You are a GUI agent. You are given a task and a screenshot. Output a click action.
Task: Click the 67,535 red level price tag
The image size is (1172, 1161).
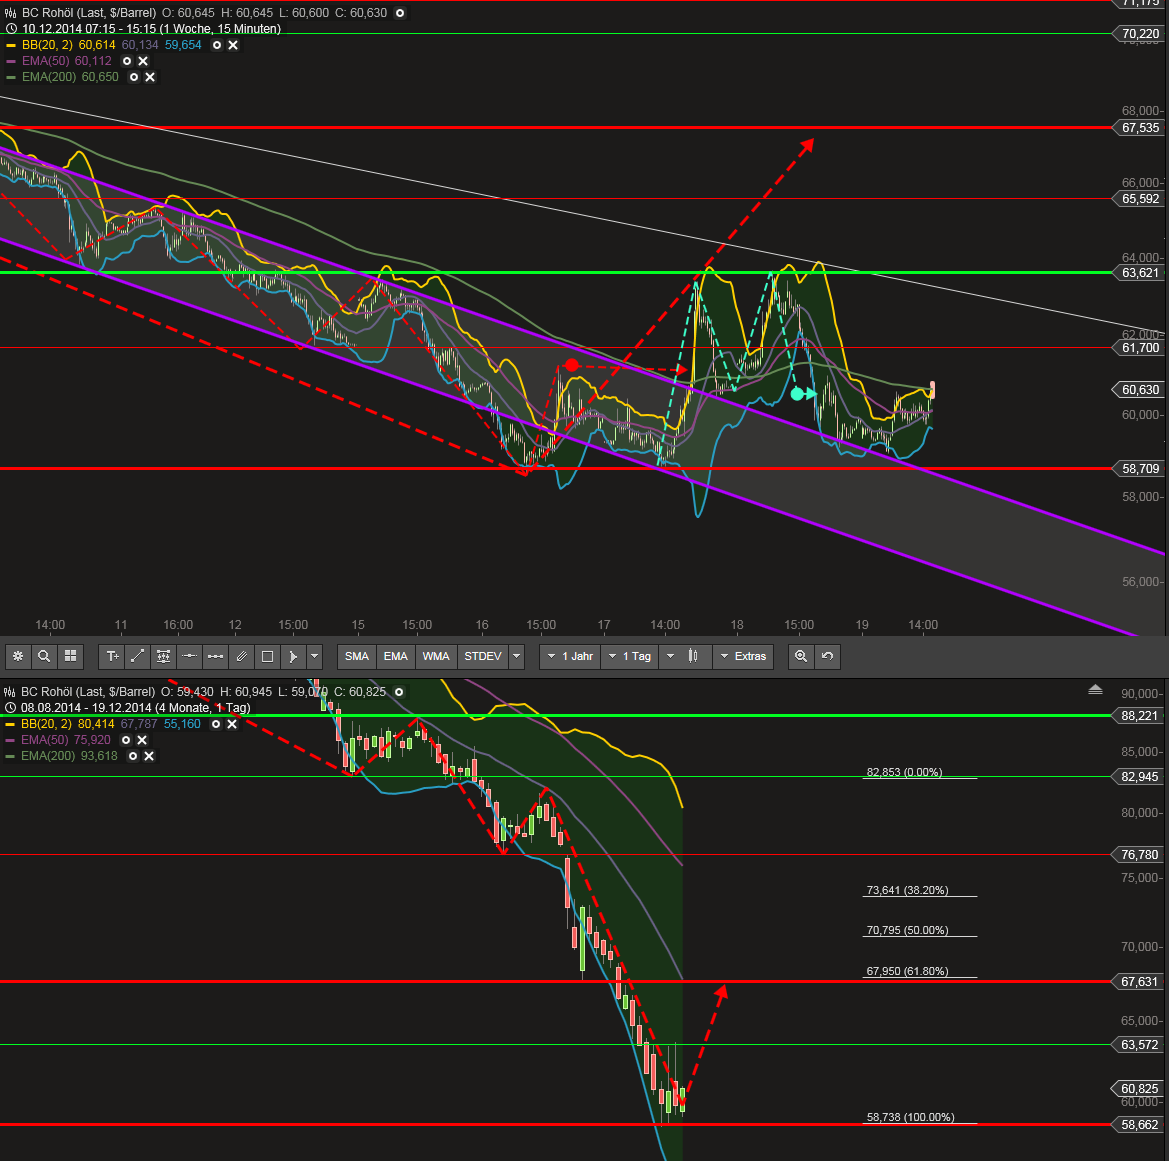pyautogui.click(x=1139, y=128)
